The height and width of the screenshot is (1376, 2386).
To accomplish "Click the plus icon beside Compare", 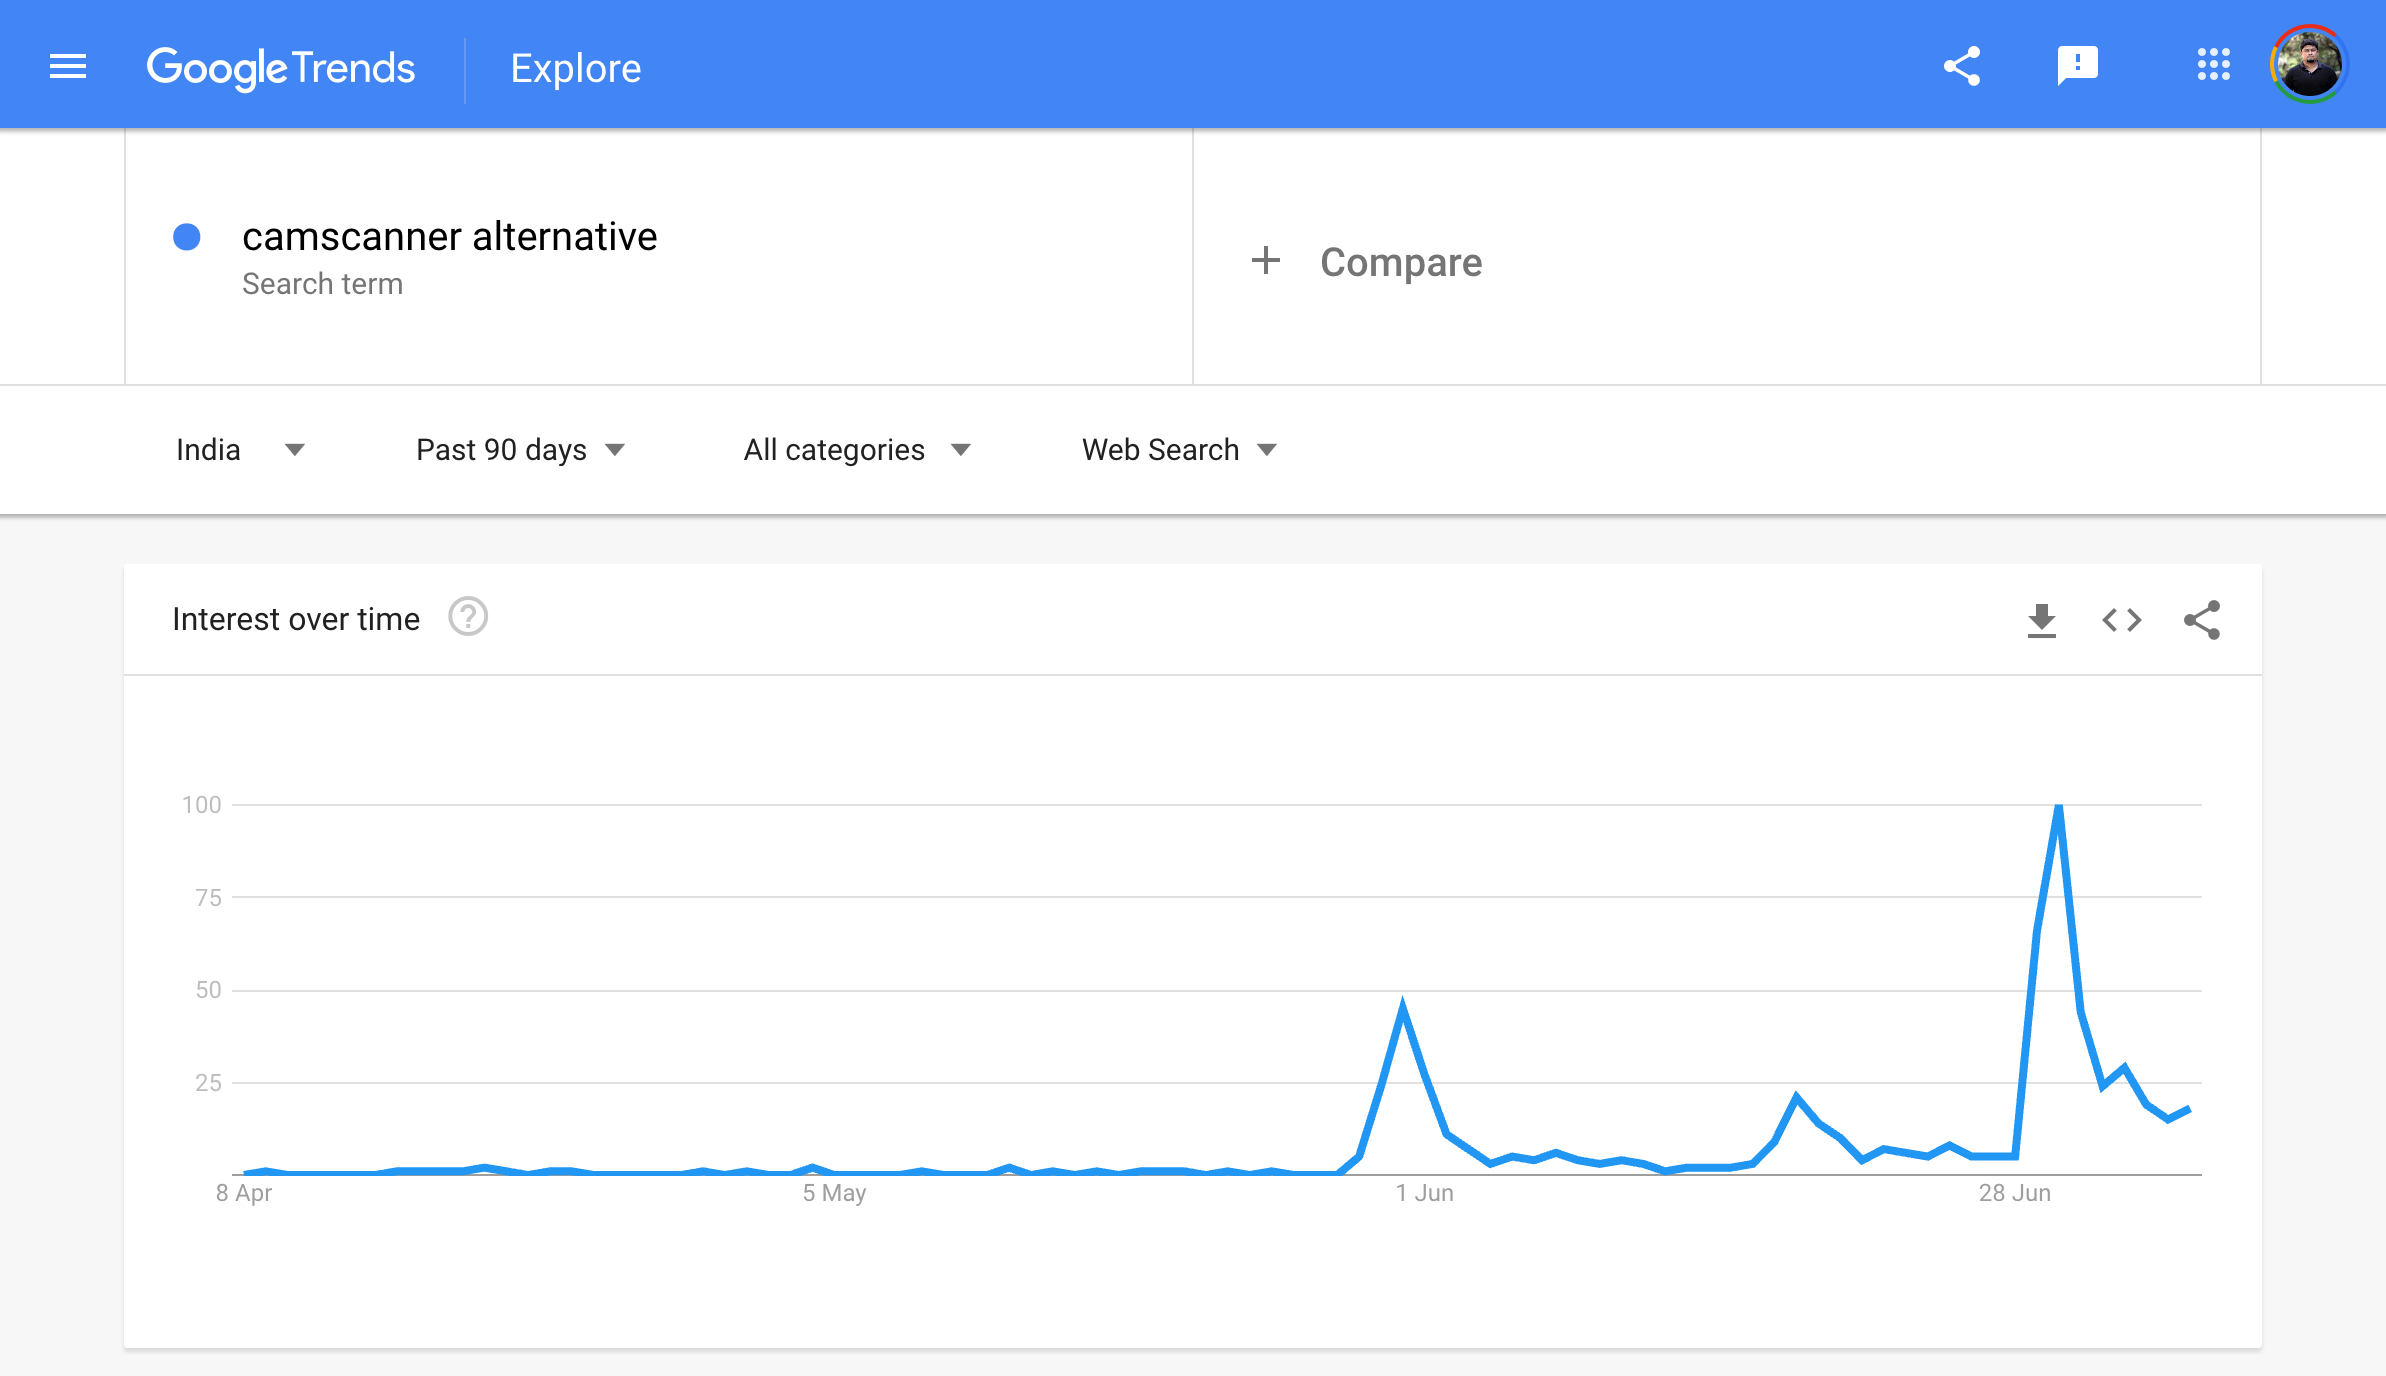I will click(x=1266, y=261).
